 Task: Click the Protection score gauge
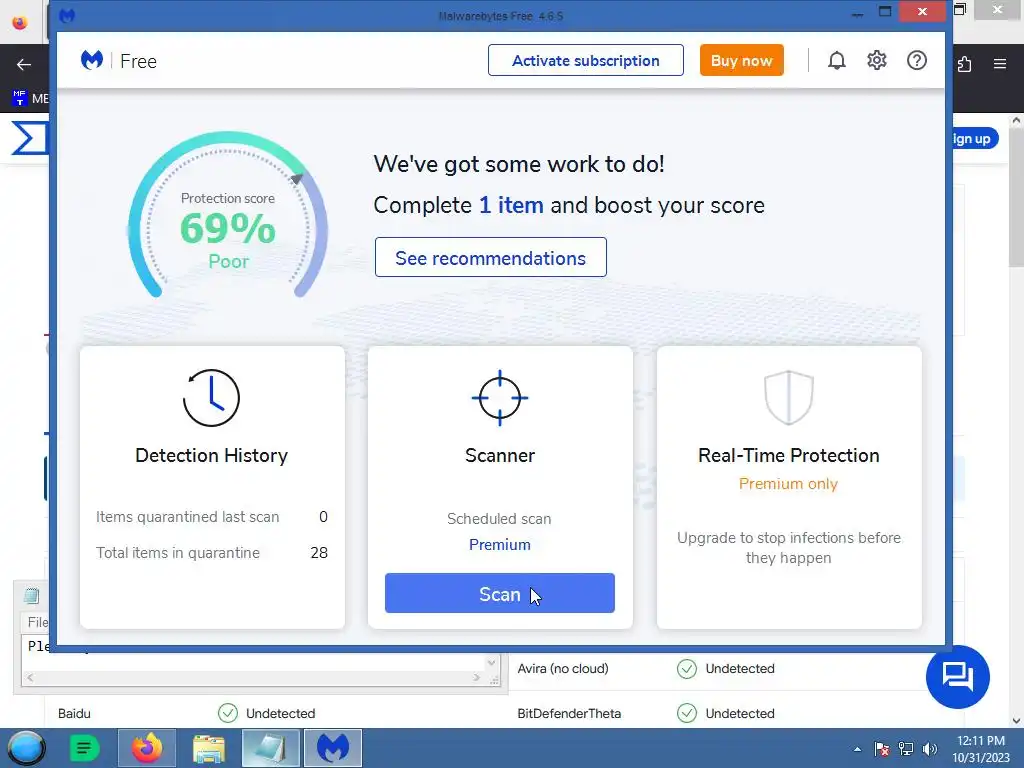(x=228, y=216)
